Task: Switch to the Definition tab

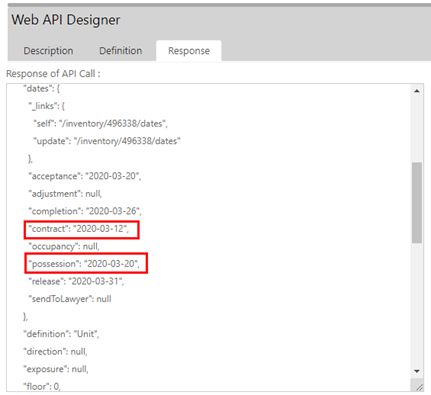Action: click(x=121, y=51)
